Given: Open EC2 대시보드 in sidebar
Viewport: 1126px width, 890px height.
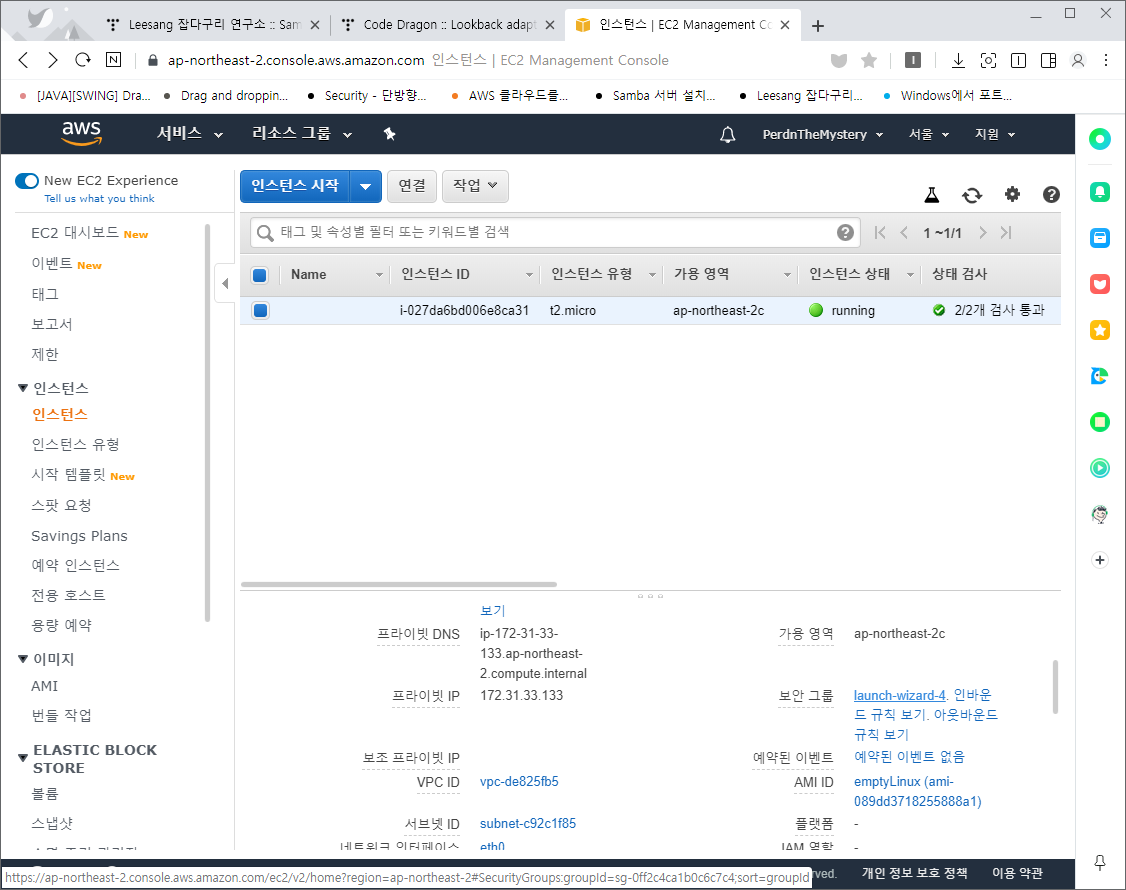Looking at the screenshot, I should coord(75,233).
